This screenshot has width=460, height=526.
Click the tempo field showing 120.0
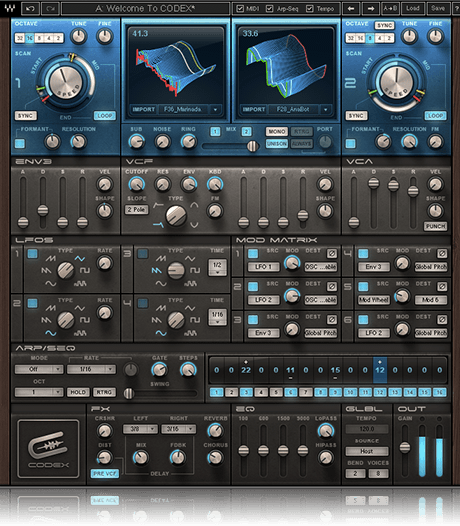(367, 429)
